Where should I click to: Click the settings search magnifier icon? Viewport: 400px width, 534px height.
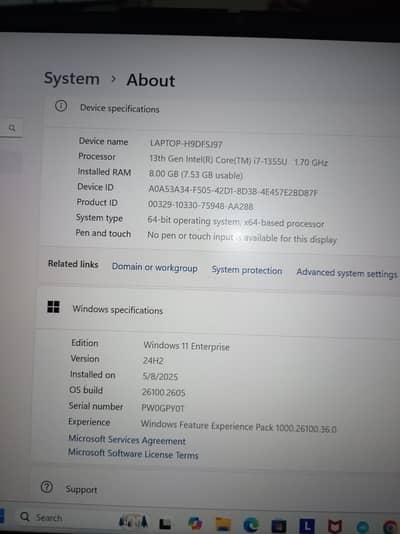tap(12, 128)
